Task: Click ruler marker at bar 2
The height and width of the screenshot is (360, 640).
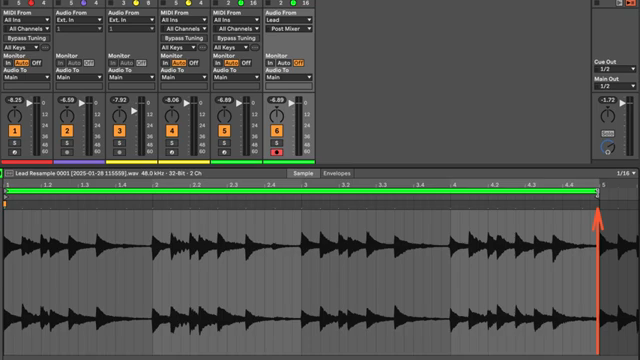Action: click(156, 185)
